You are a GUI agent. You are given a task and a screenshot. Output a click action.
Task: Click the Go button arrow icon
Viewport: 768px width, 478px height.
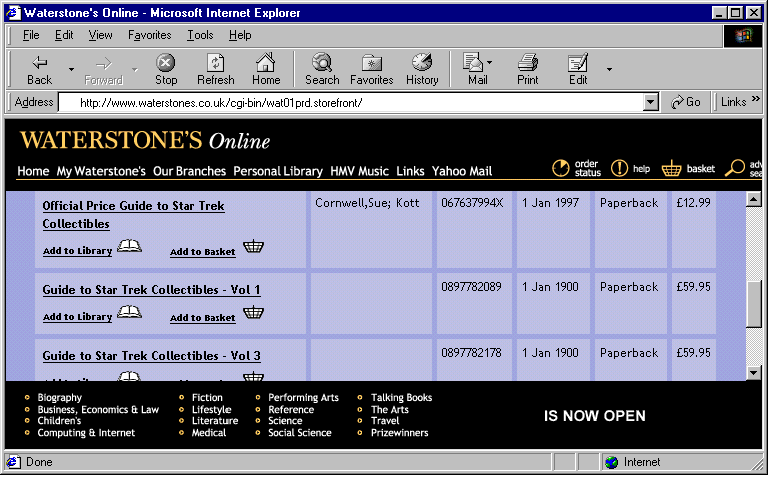[x=677, y=102]
